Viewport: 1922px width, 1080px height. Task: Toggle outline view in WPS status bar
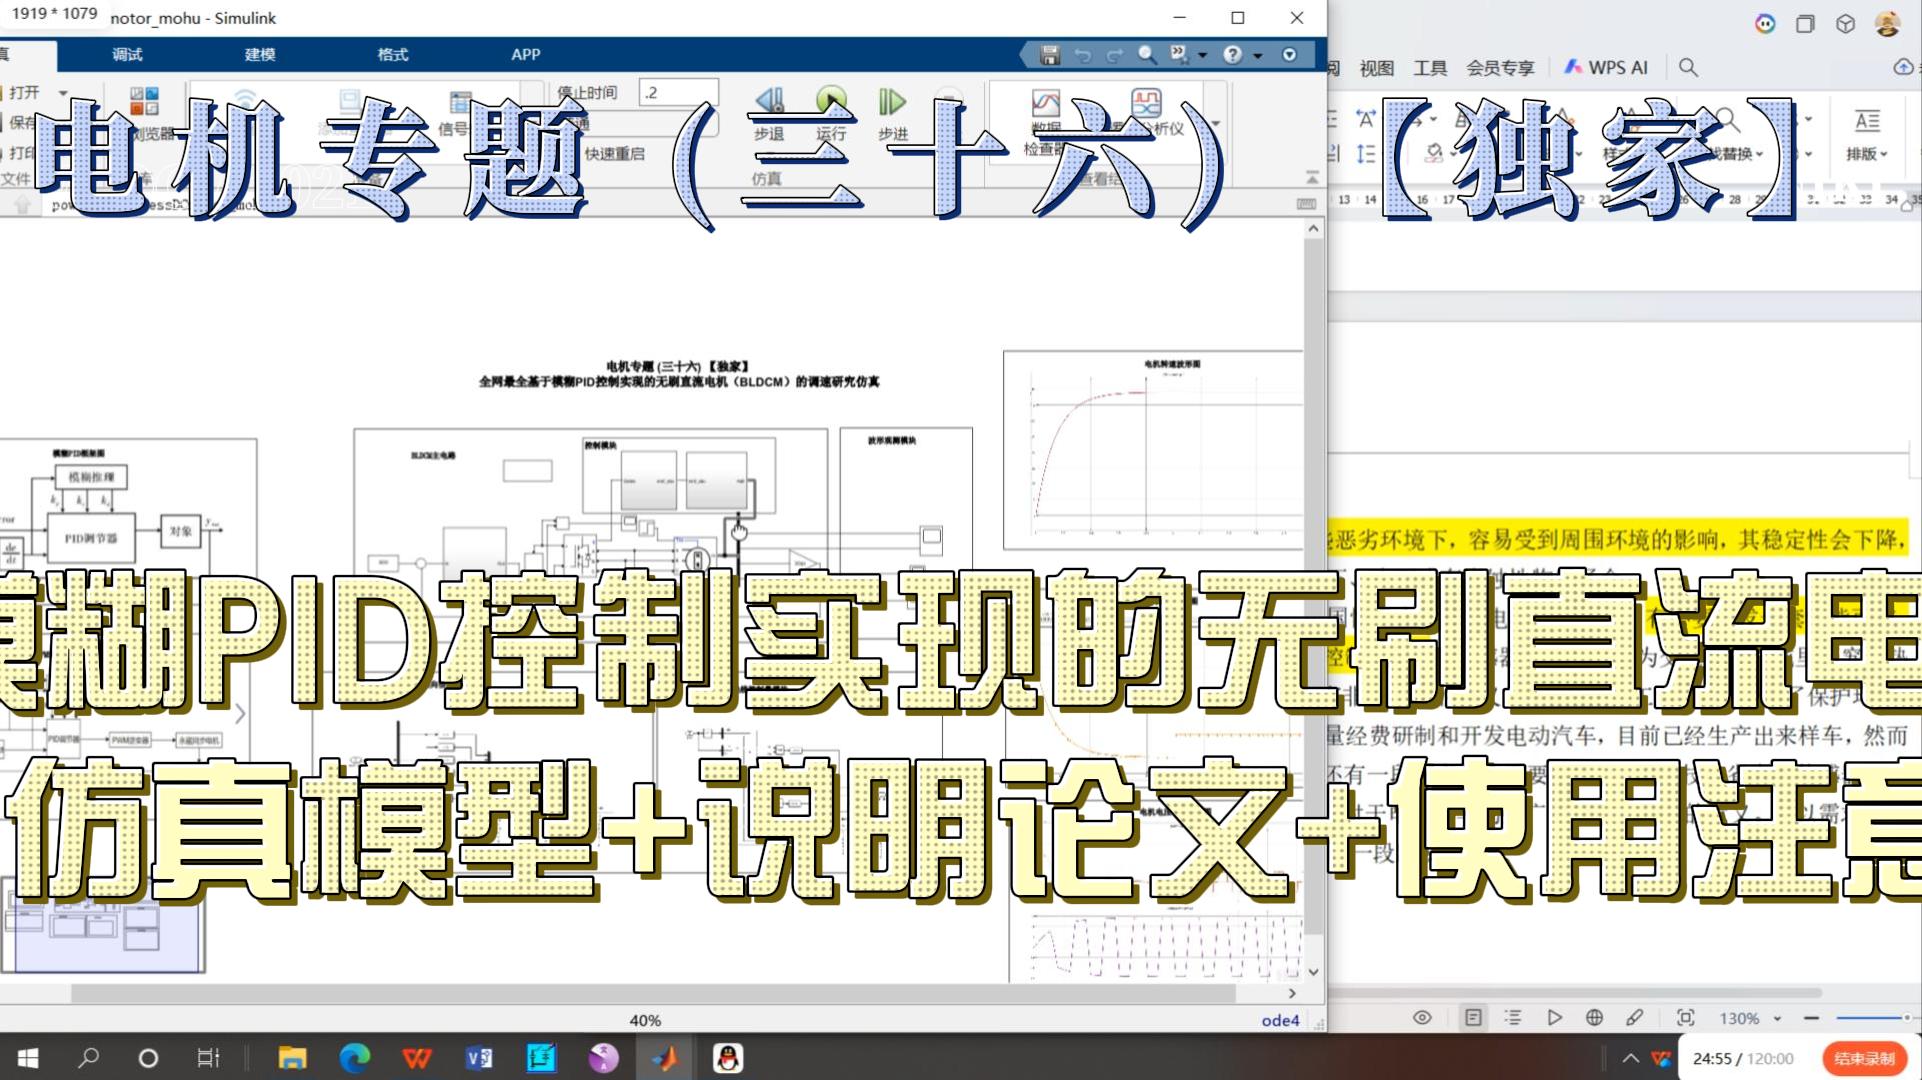point(1513,1017)
